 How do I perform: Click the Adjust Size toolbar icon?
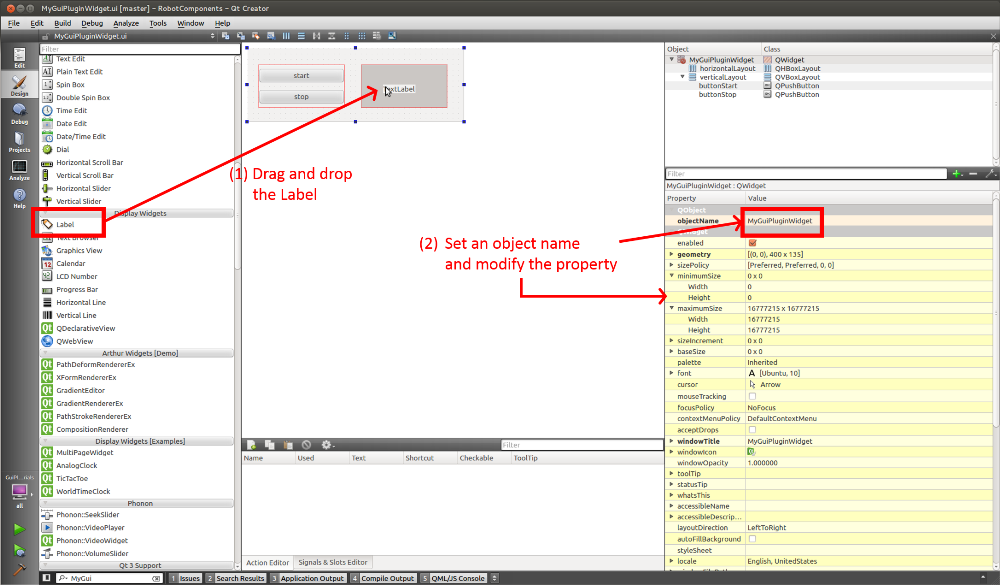(392, 36)
